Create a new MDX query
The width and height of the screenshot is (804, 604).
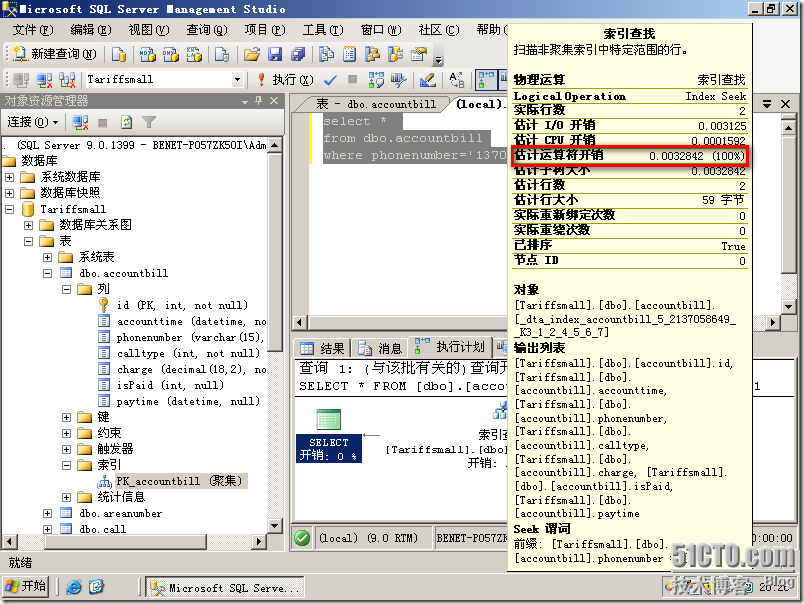click(148, 54)
